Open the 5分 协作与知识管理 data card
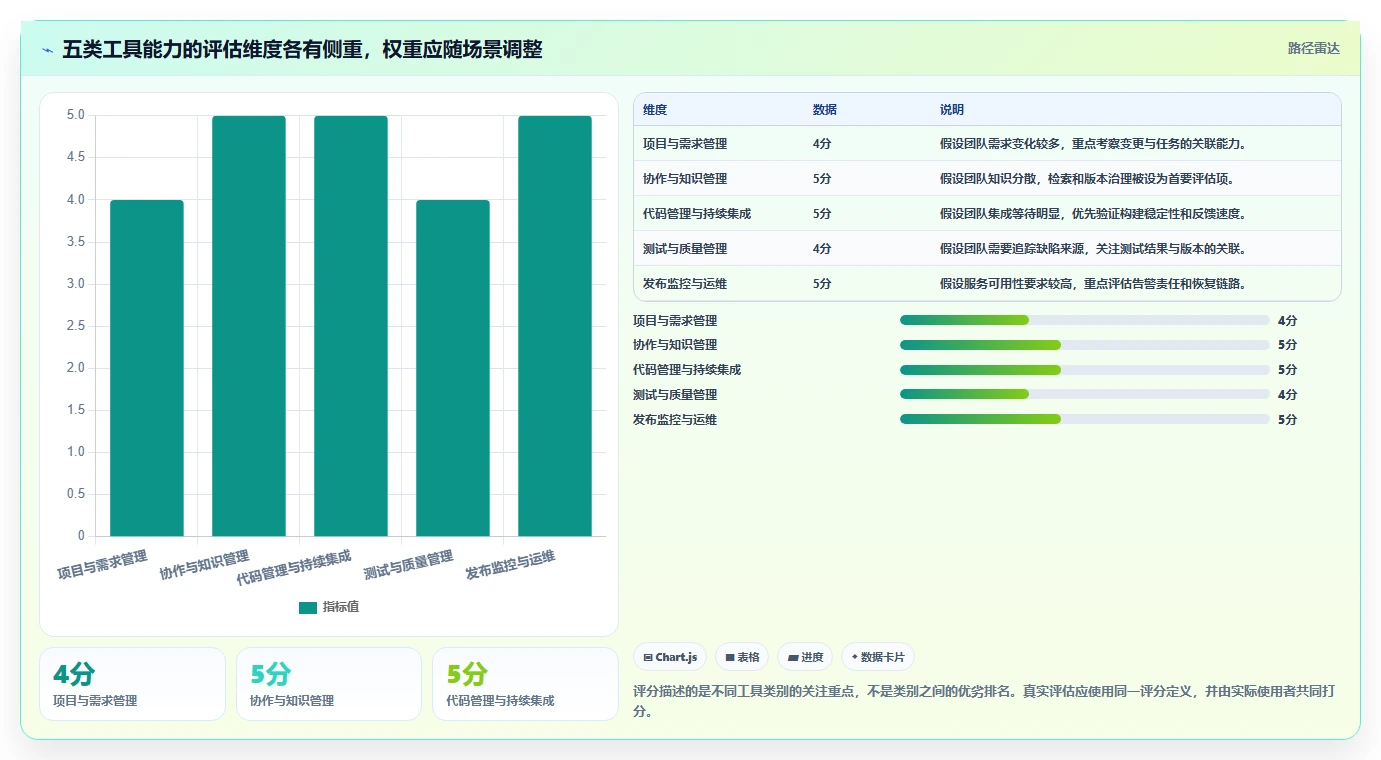Screen dimensions: 1381x760 point(329,684)
